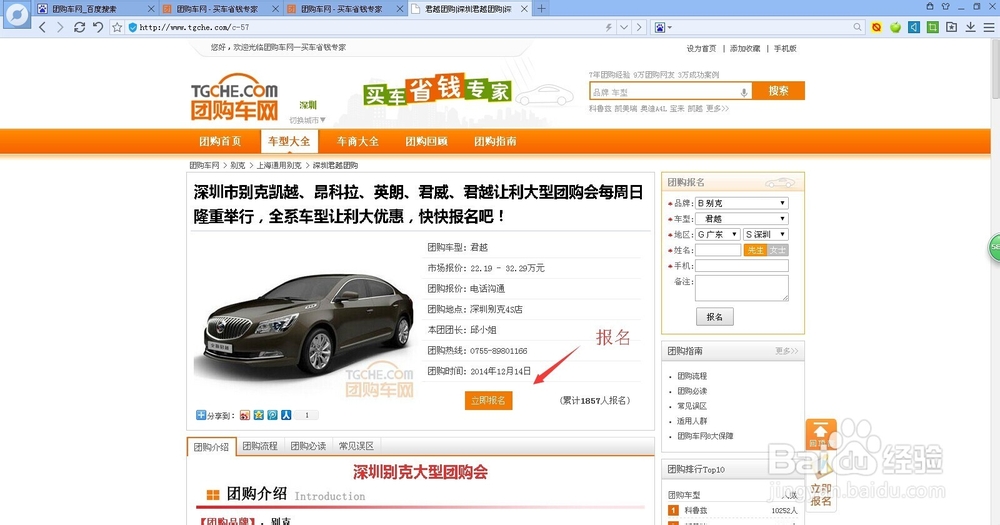Screen dimensions: 1000x525
Task: Share to Qzone via yellow star icon
Action: pyautogui.click(x=258, y=415)
